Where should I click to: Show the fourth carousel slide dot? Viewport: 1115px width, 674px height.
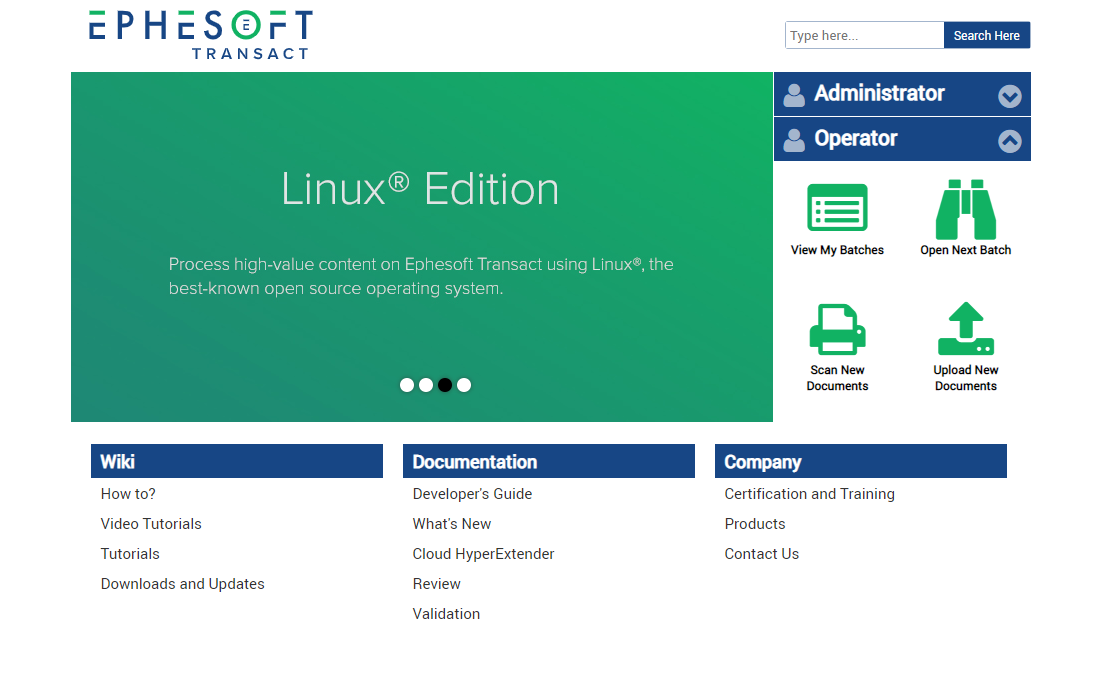(x=464, y=385)
